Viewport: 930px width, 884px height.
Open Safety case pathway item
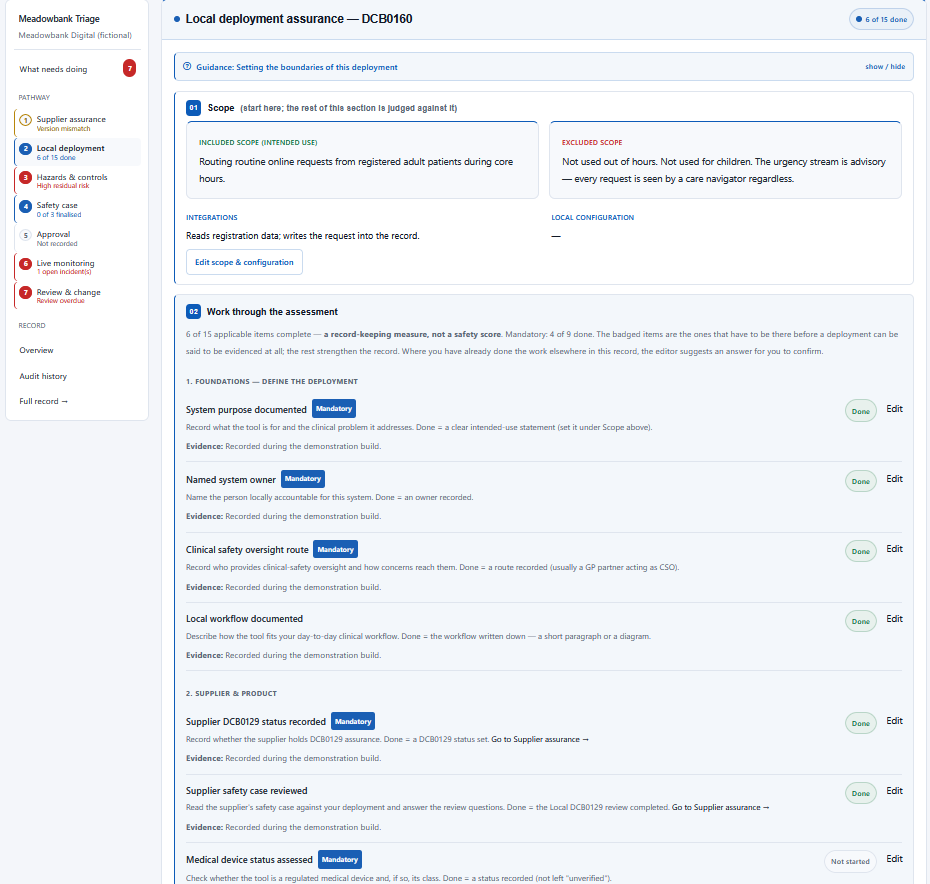(x=78, y=209)
